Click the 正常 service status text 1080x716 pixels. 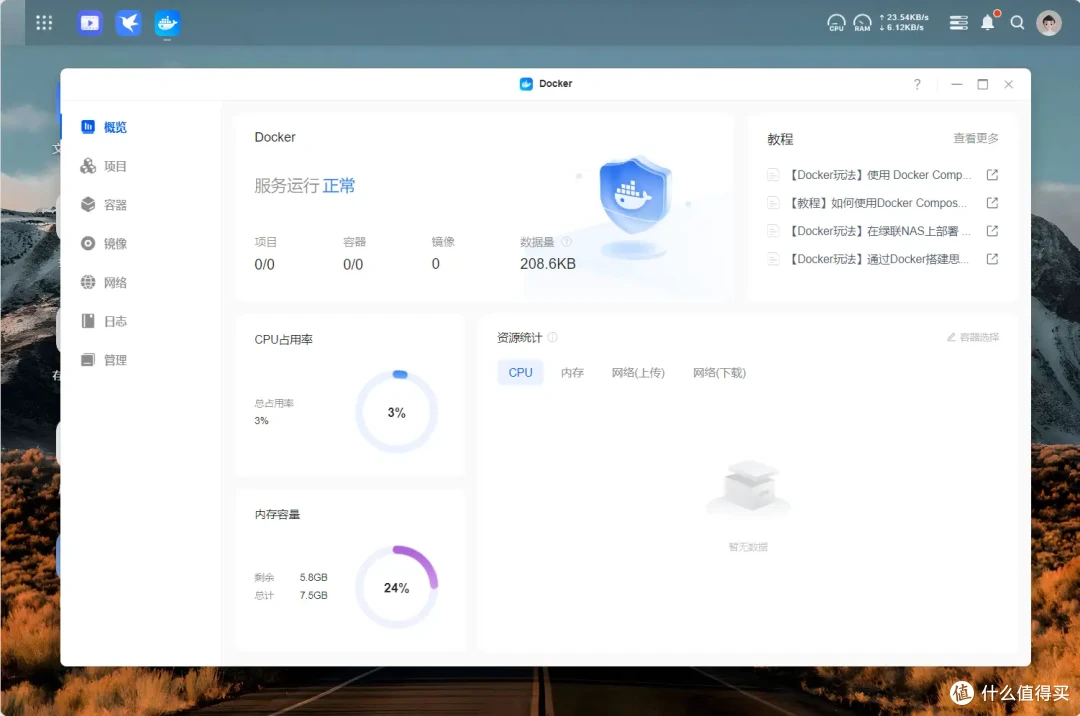coord(339,186)
